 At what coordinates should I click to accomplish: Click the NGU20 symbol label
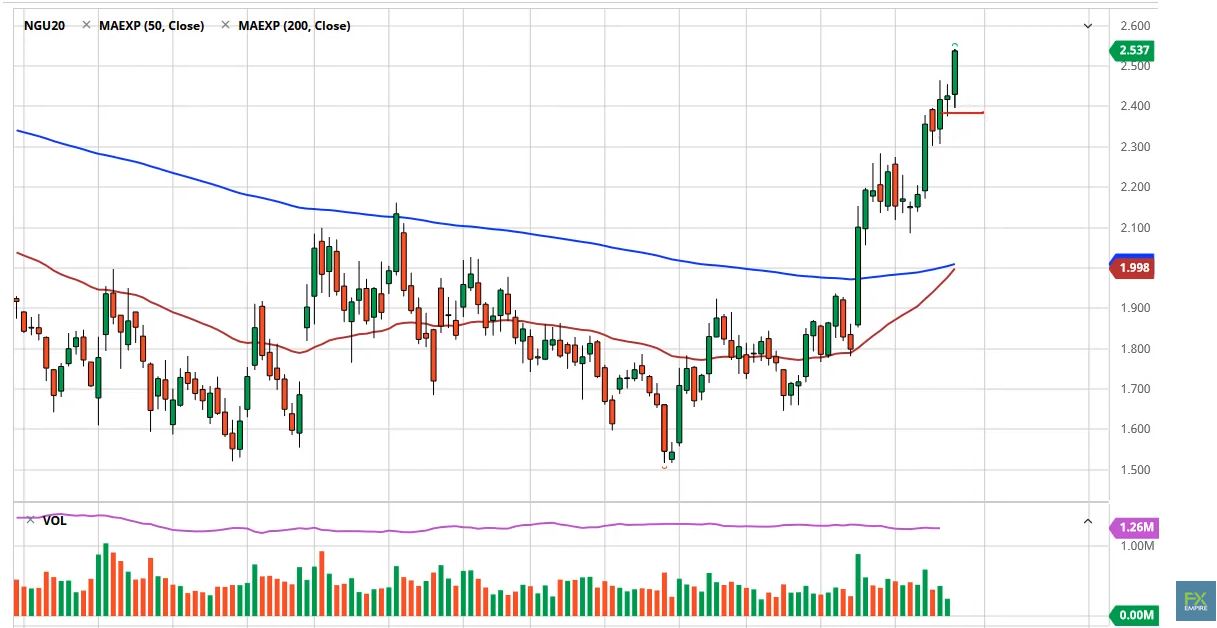tap(45, 26)
